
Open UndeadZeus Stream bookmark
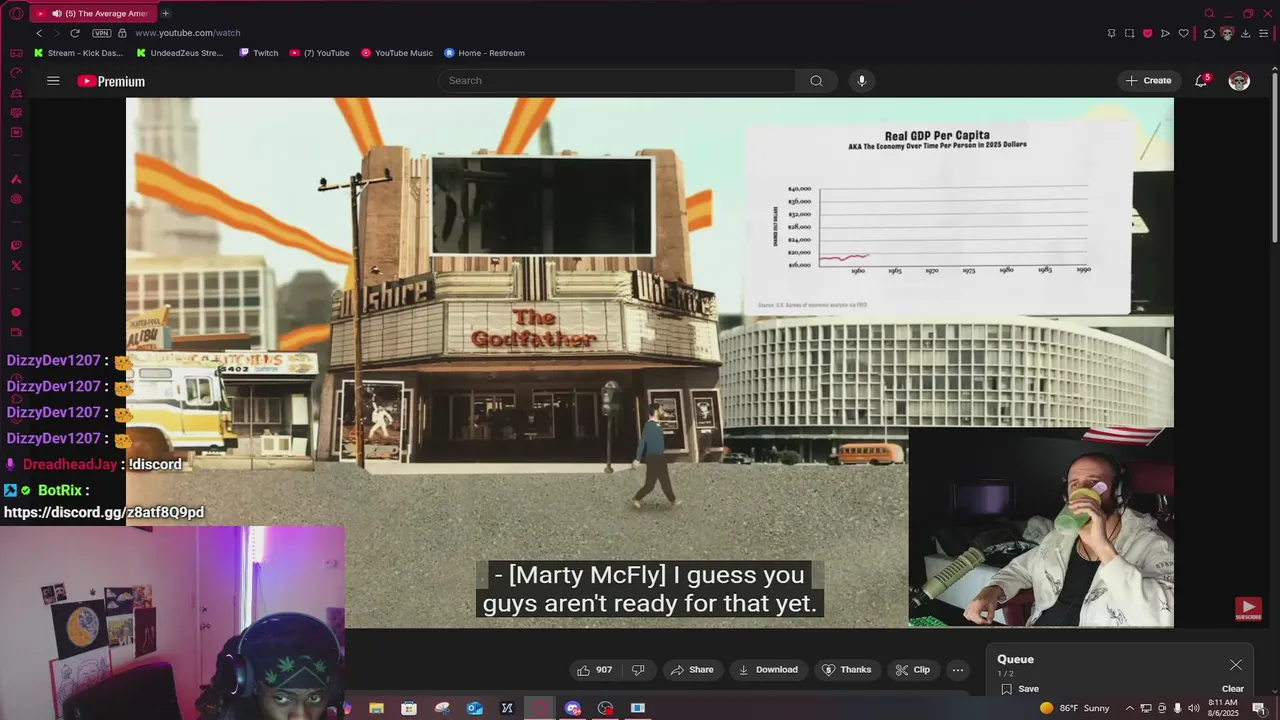[181, 53]
